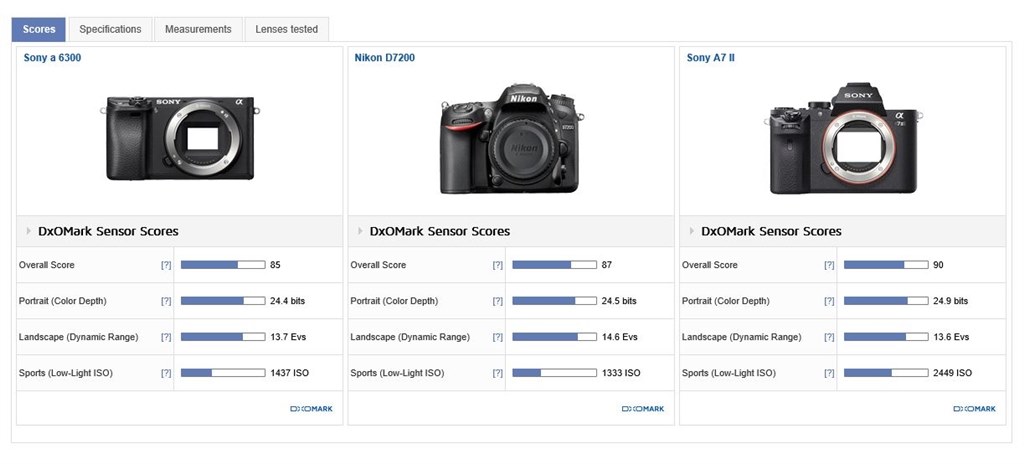
Task: Select the 1437 ISO value
Action: click(x=289, y=373)
